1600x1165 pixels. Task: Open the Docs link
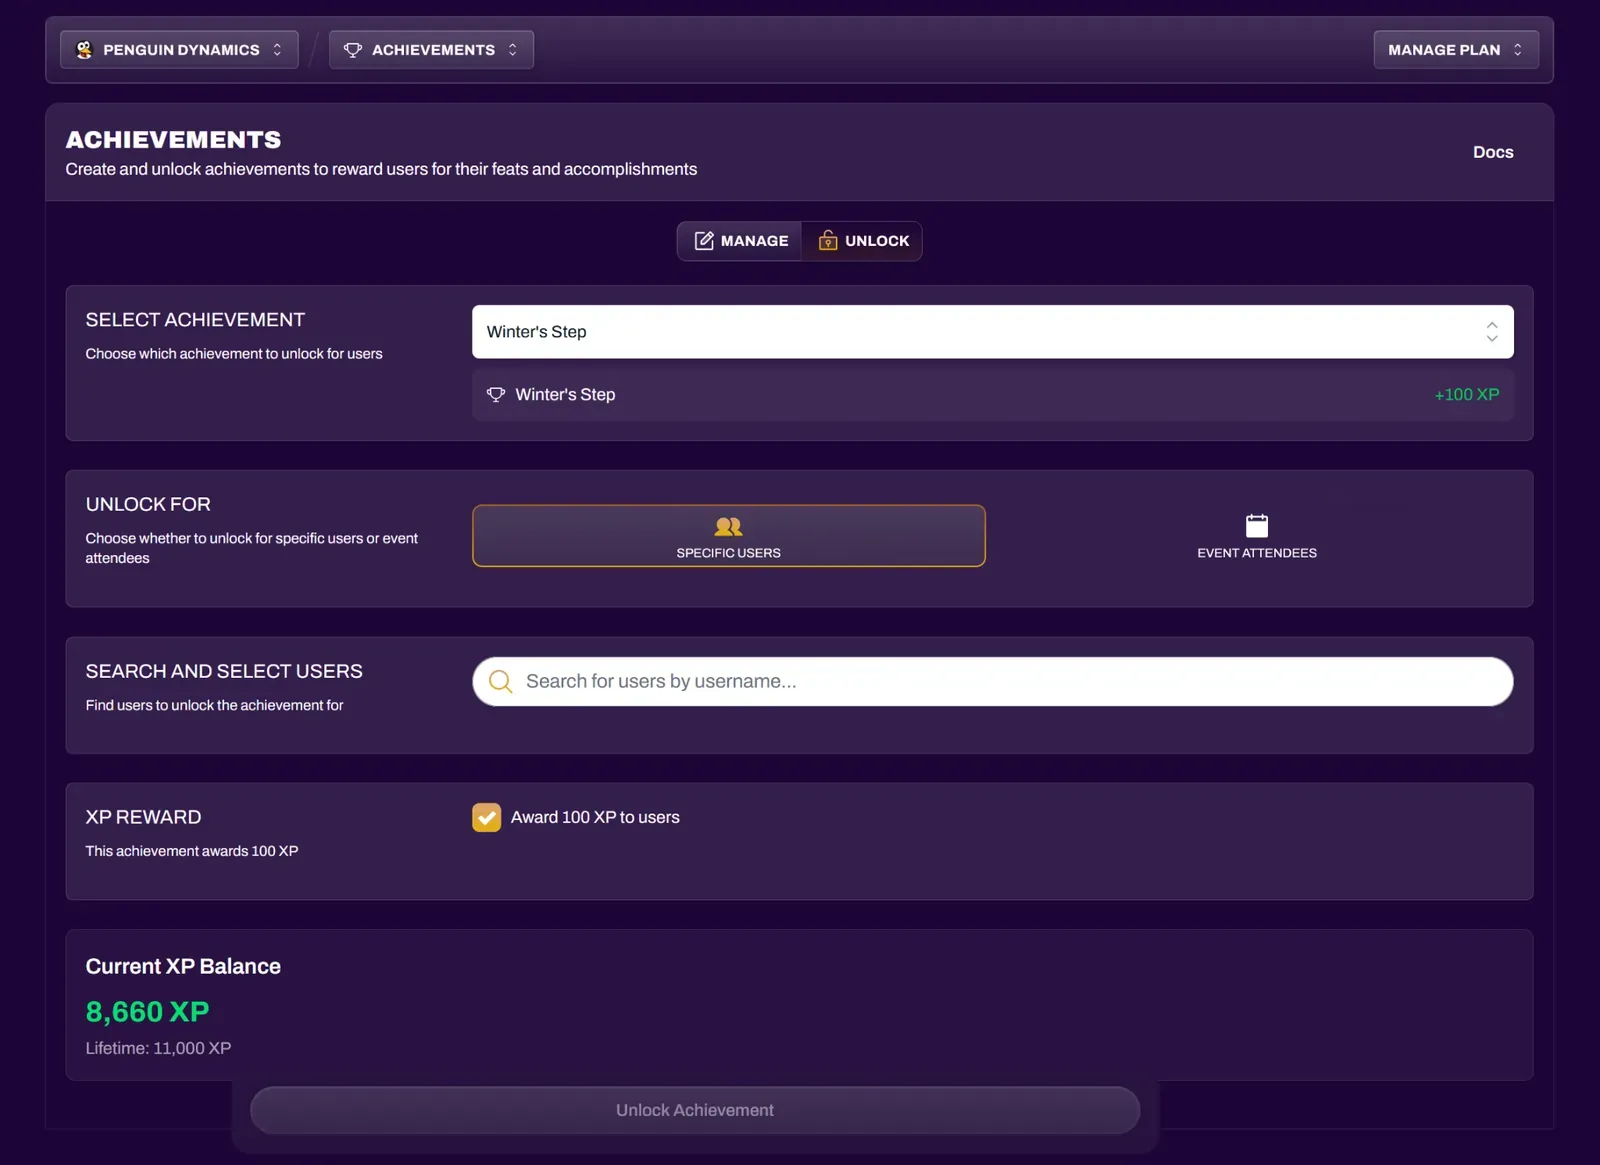click(1493, 152)
